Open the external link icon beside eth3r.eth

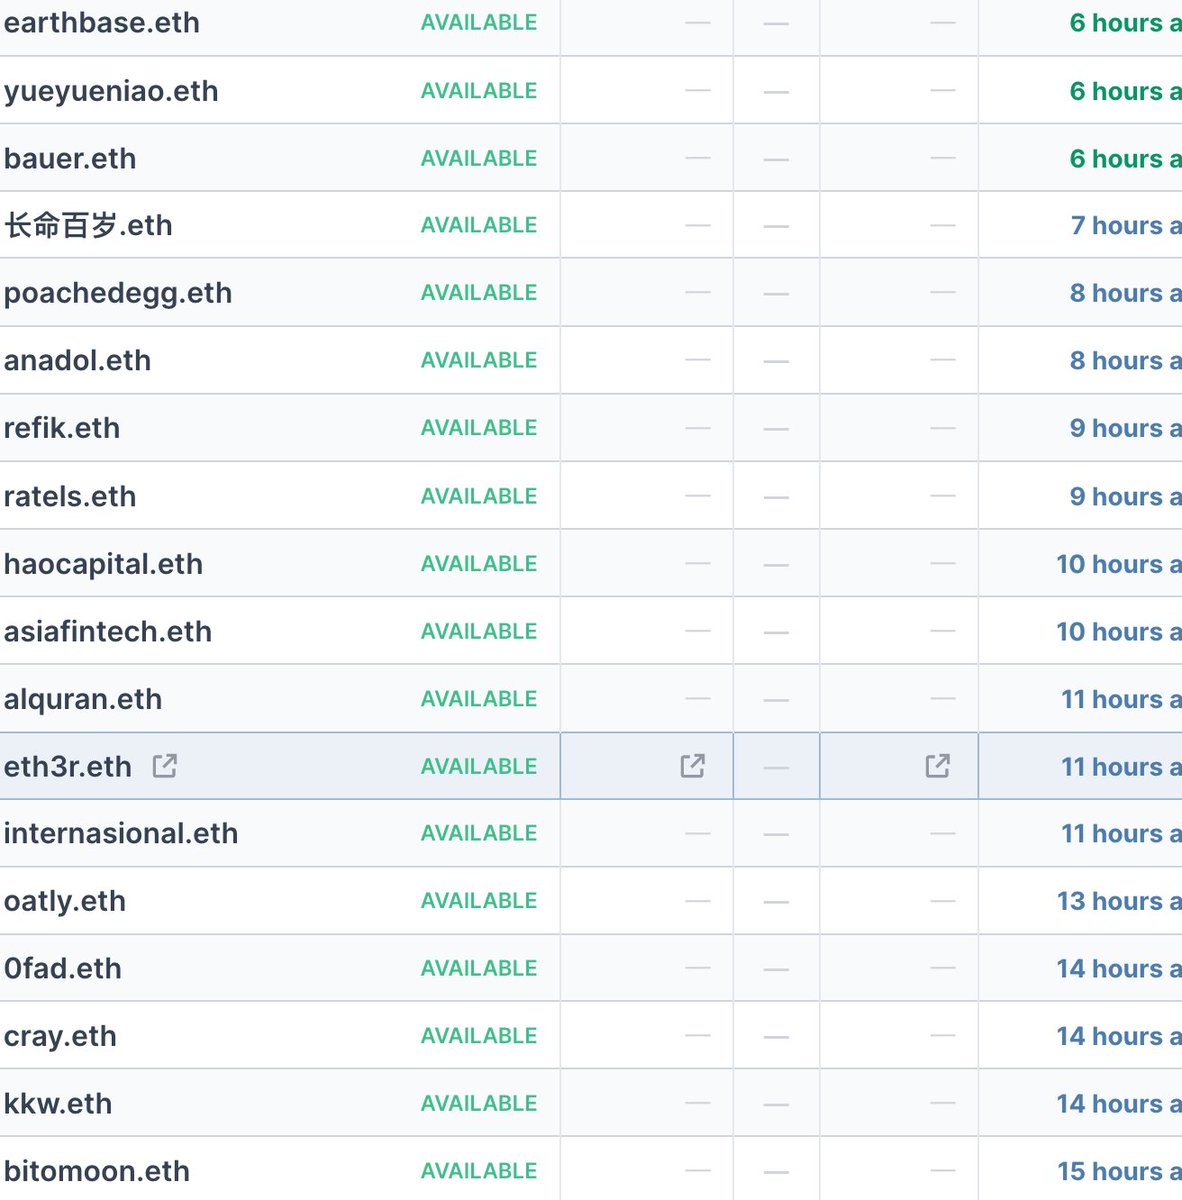click(x=164, y=765)
